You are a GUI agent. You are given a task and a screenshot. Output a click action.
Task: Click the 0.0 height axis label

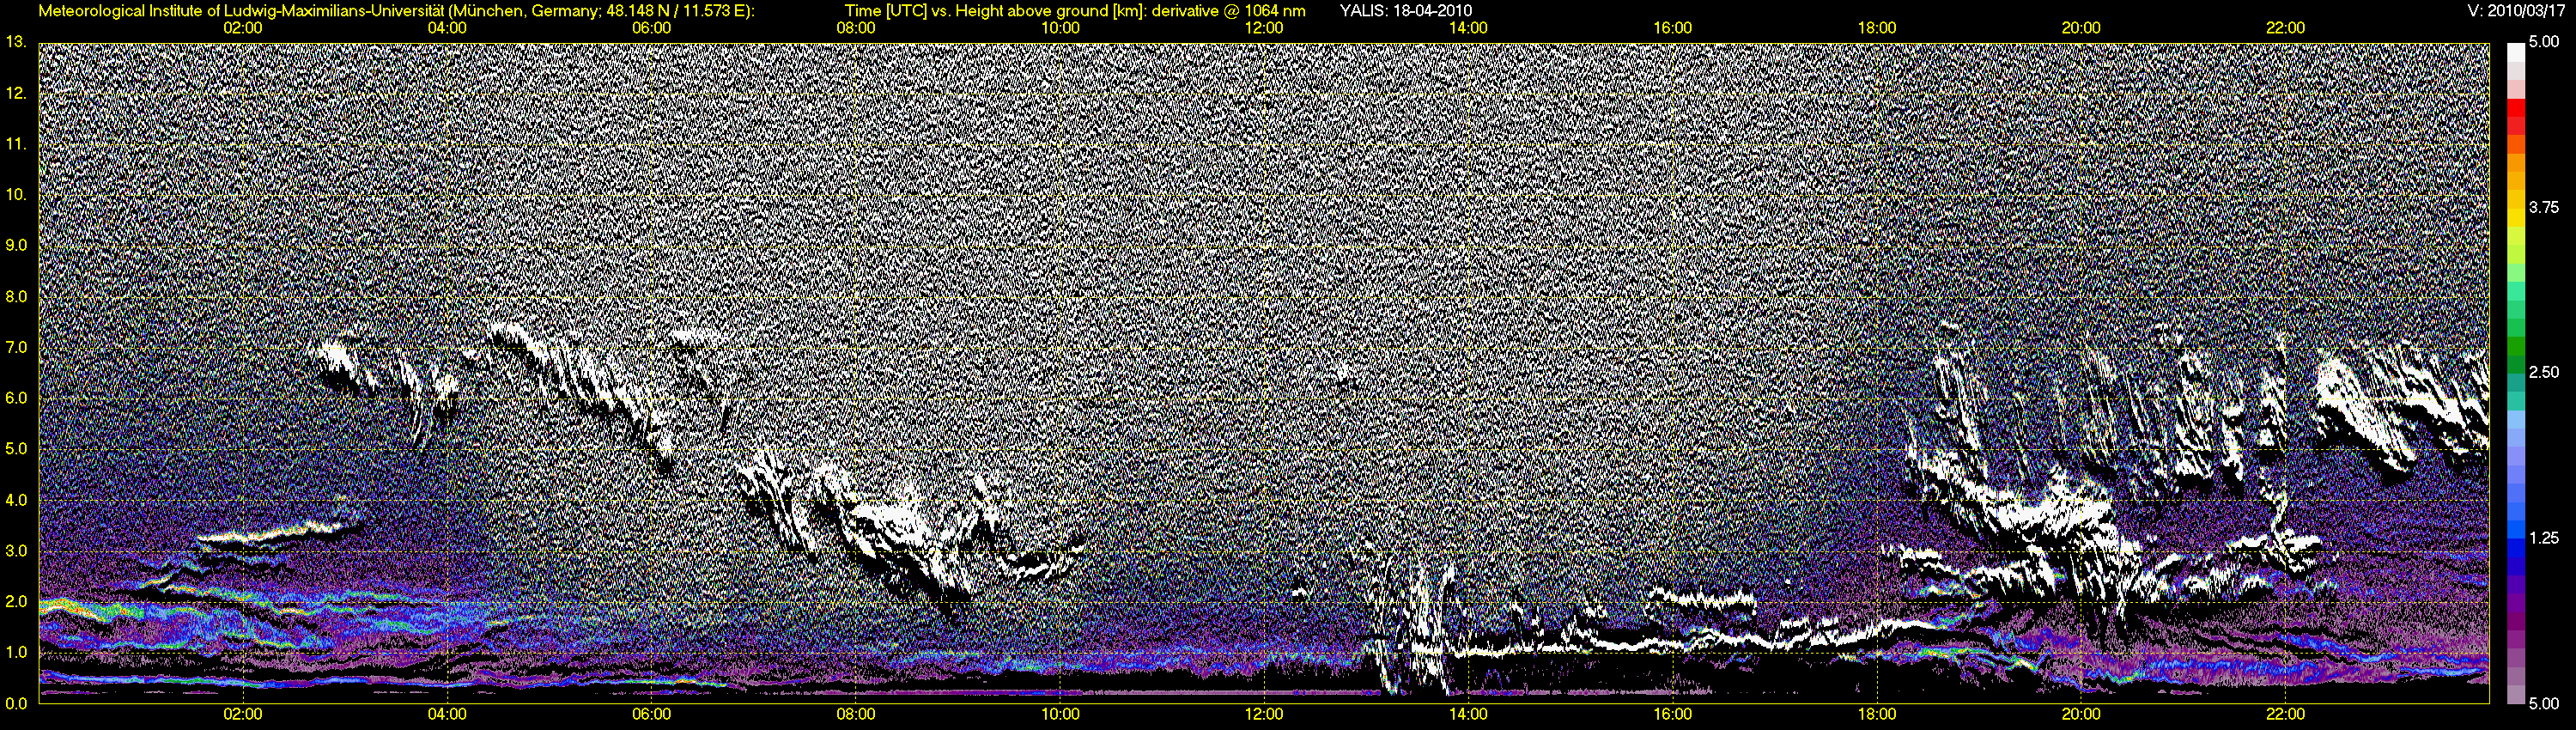pyautogui.click(x=16, y=704)
